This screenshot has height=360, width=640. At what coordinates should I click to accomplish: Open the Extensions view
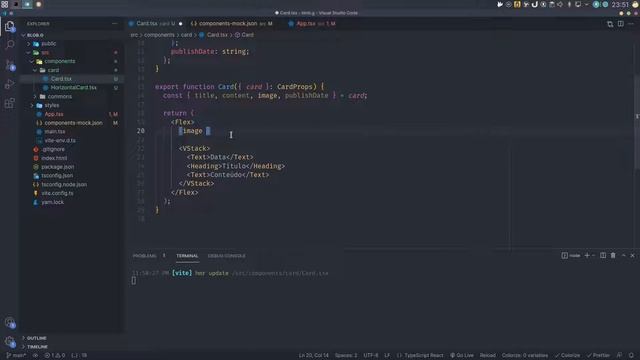pyautogui.click(x=10, y=103)
